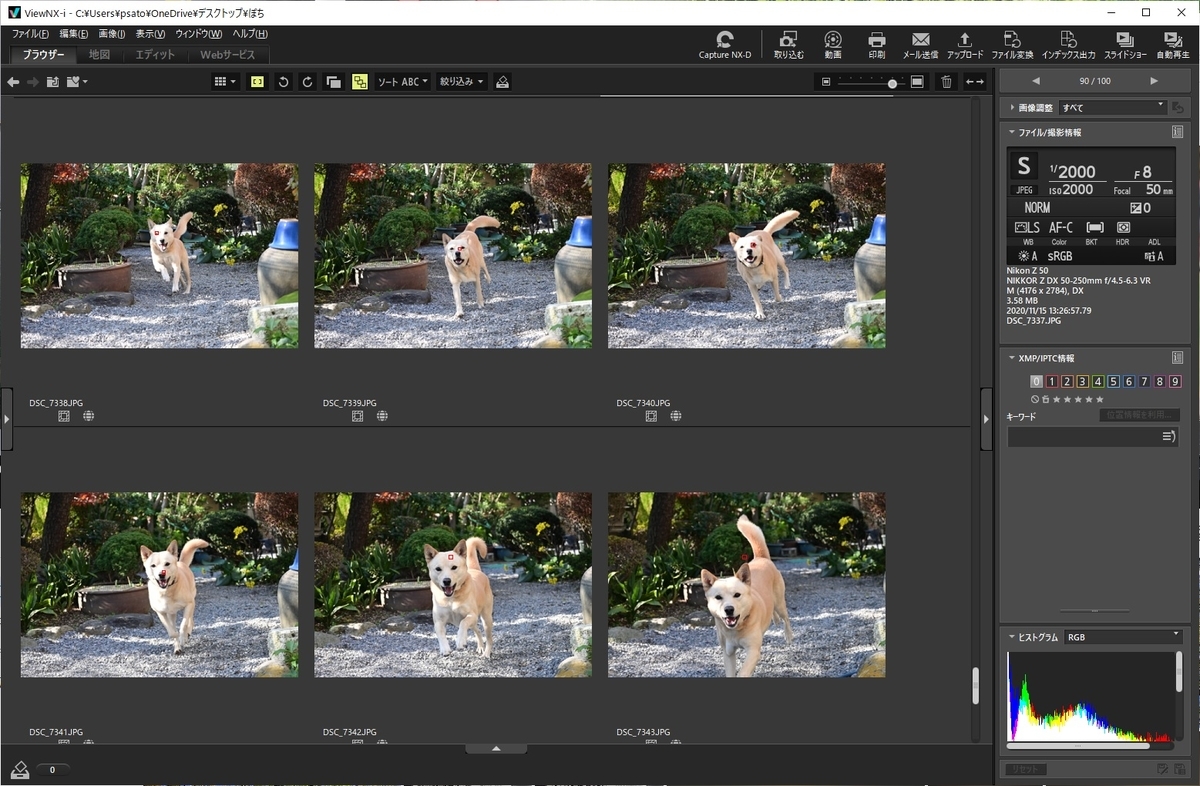Click the move-up-folder icon
Image resolution: width=1200 pixels, height=786 pixels.
pos(53,82)
